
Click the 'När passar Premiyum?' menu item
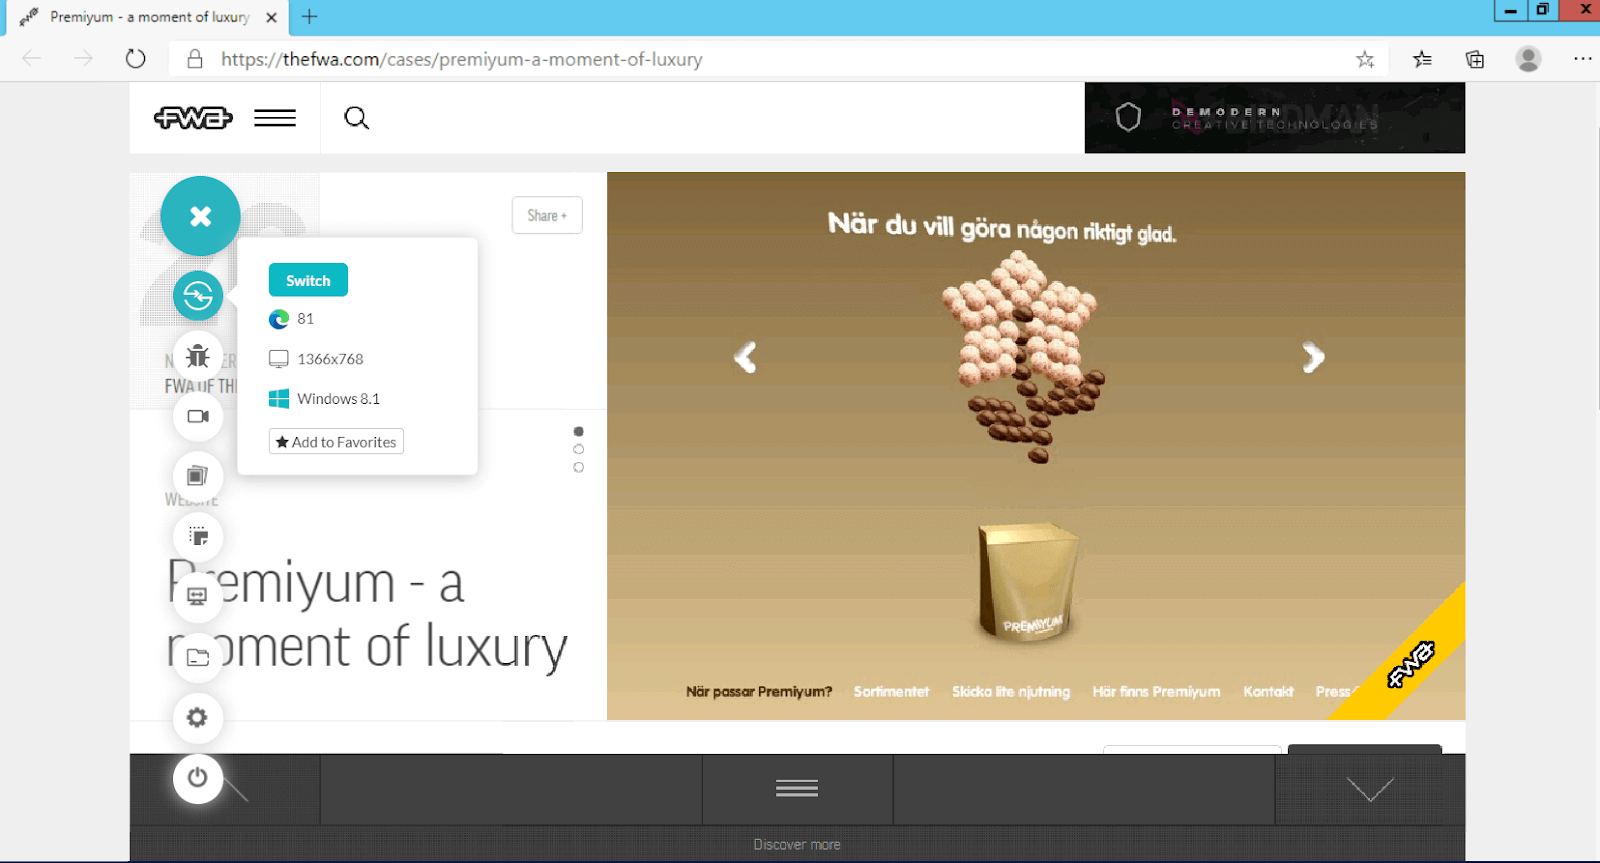pyautogui.click(x=759, y=692)
